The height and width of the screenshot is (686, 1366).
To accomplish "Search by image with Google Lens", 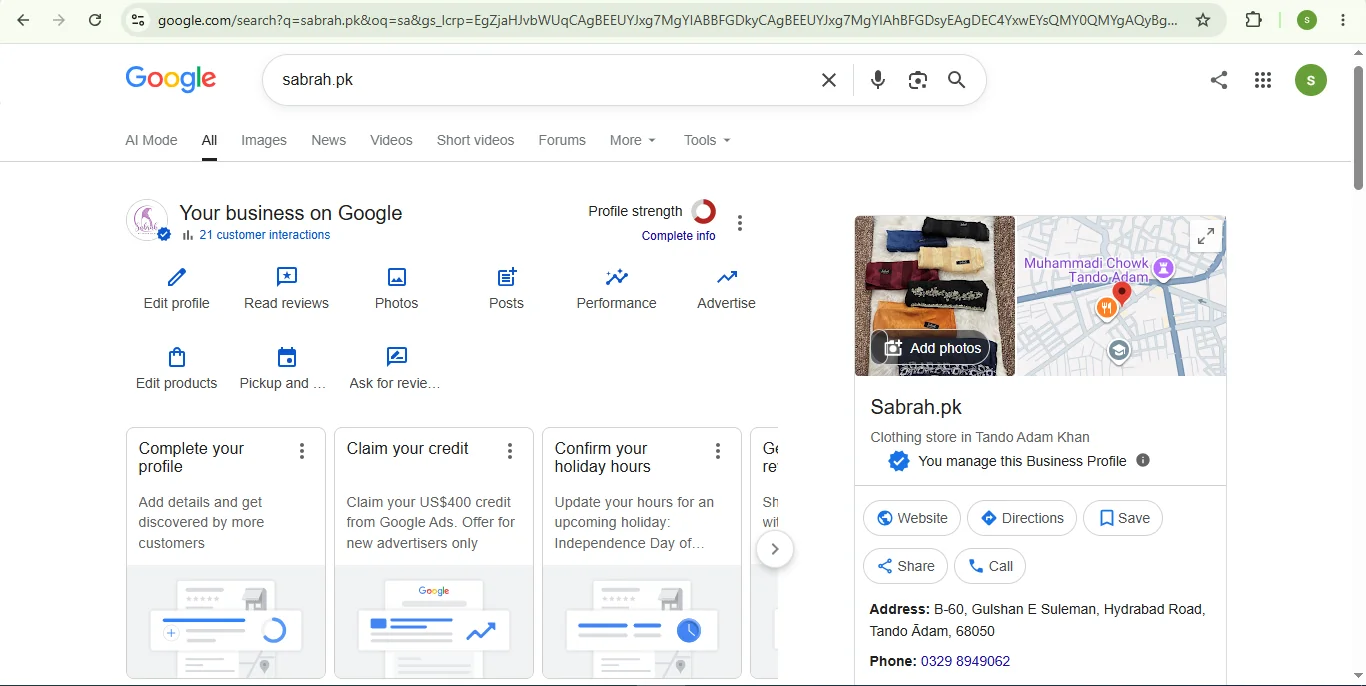I will point(918,80).
